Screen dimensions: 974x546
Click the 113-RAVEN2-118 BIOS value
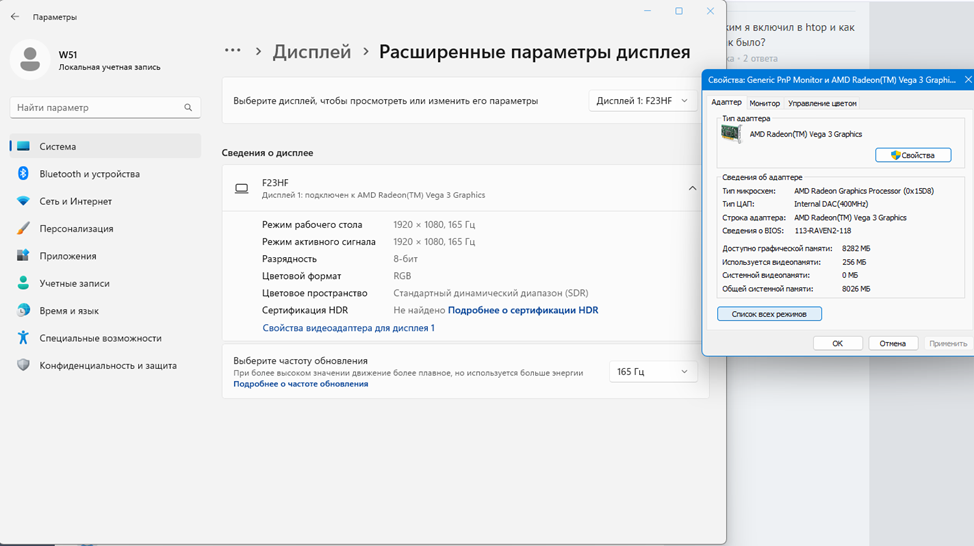(822, 230)
